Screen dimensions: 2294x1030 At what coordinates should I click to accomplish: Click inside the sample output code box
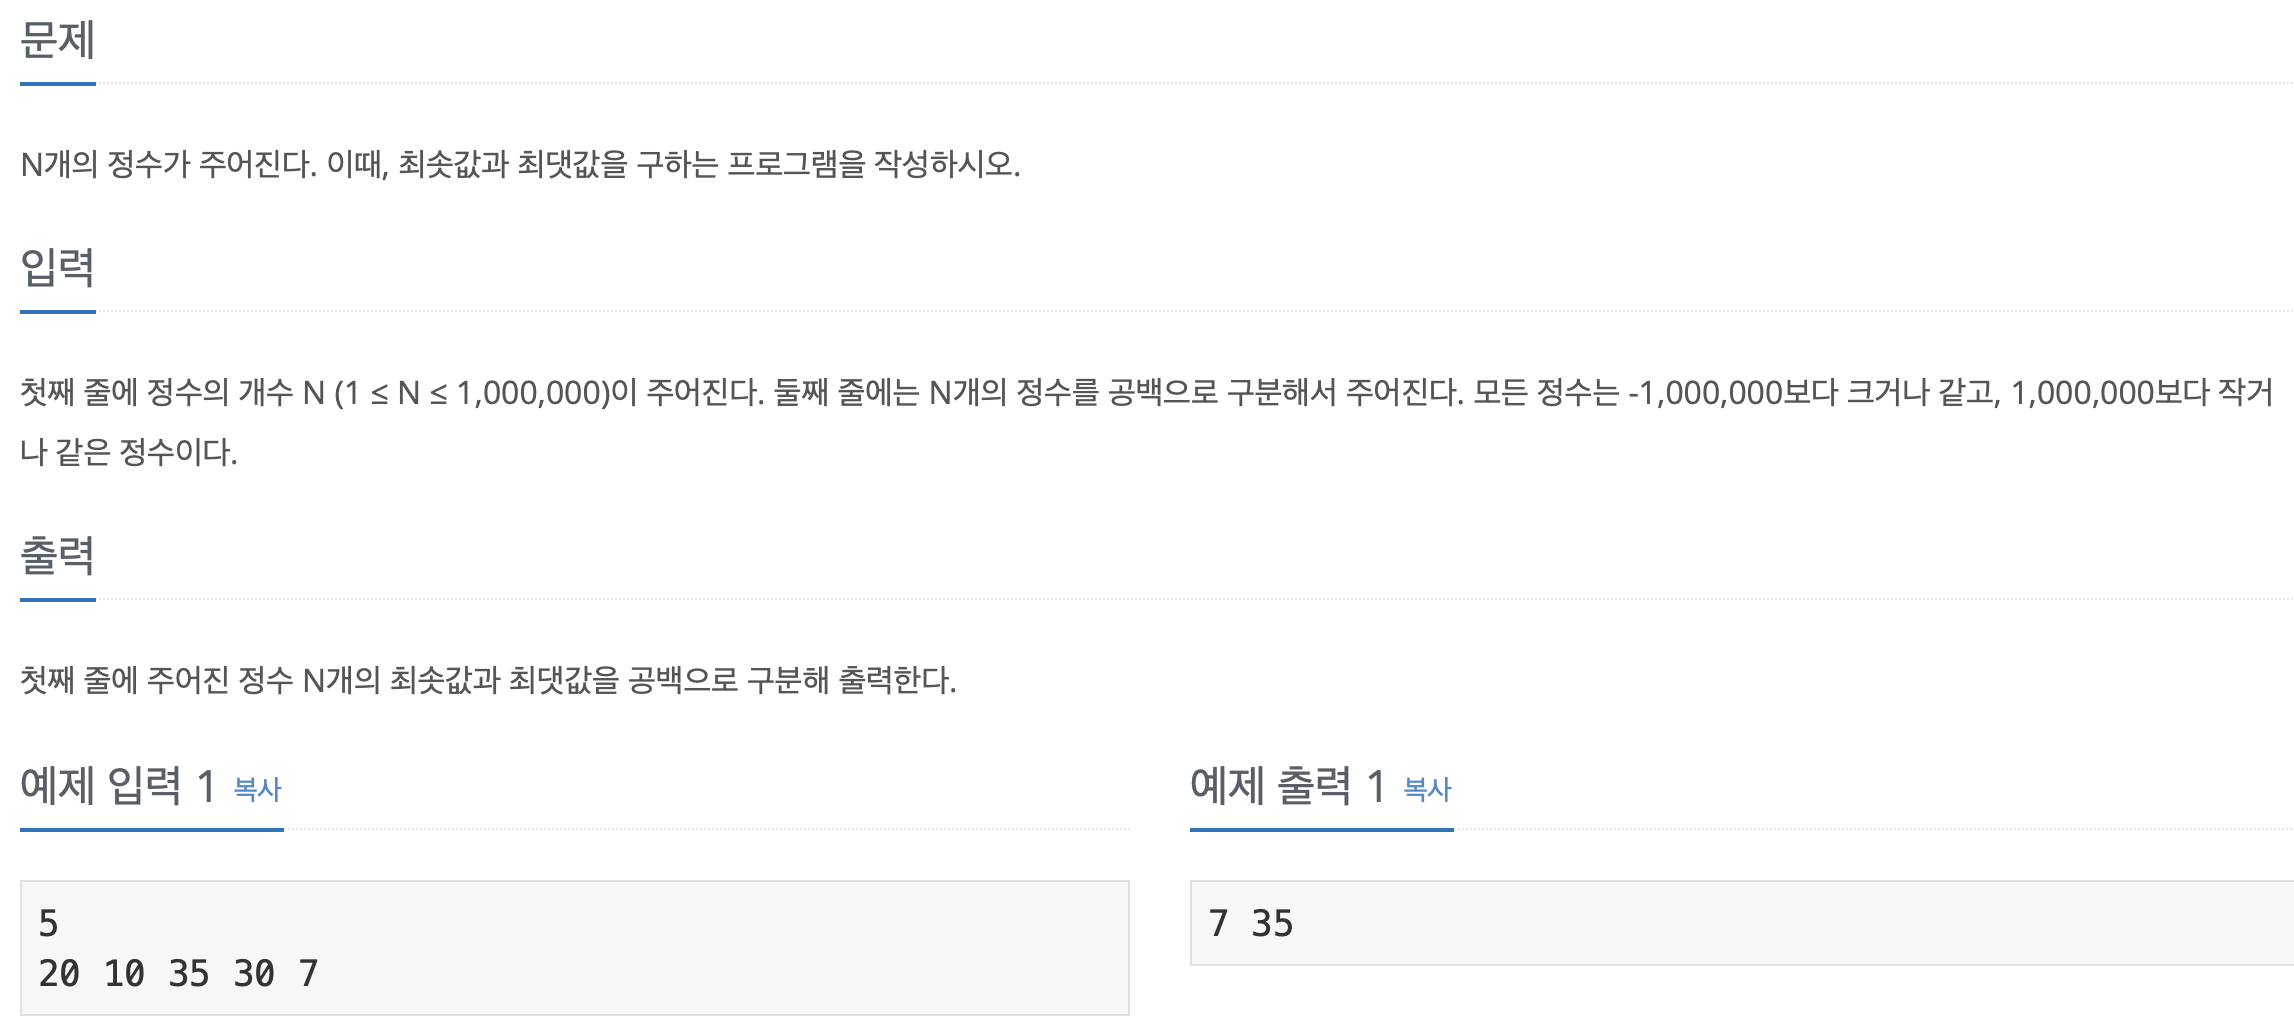[1742, 923]
